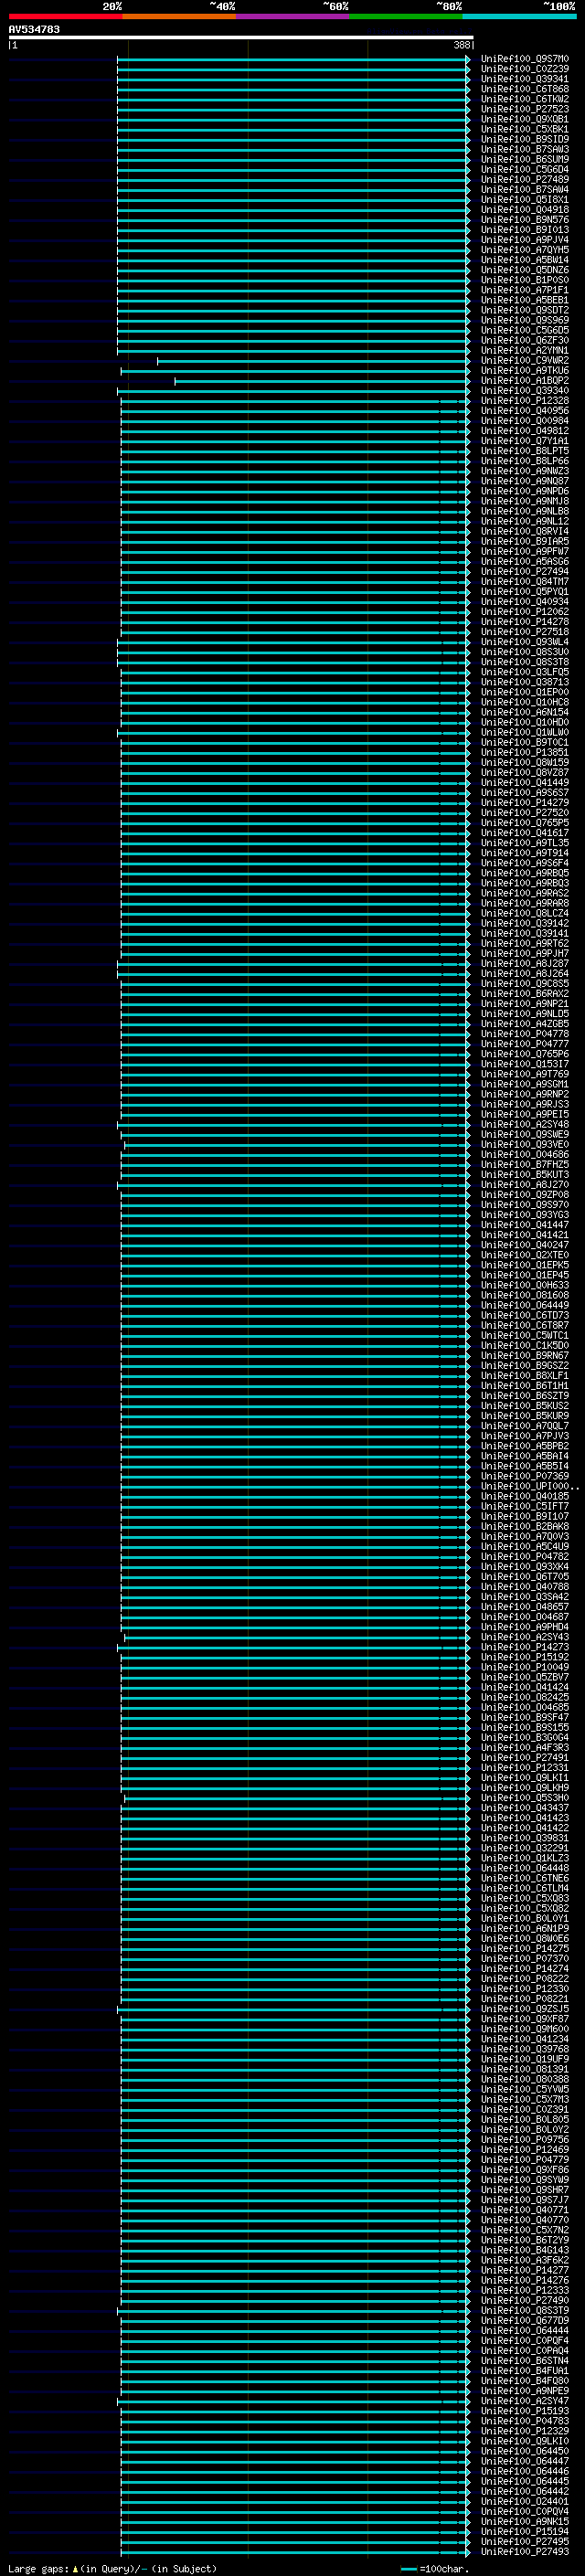Select hit label UniRef100_B6T1H1
The height and width of the screenshot is (2576, 585).
coord(525,1385)
